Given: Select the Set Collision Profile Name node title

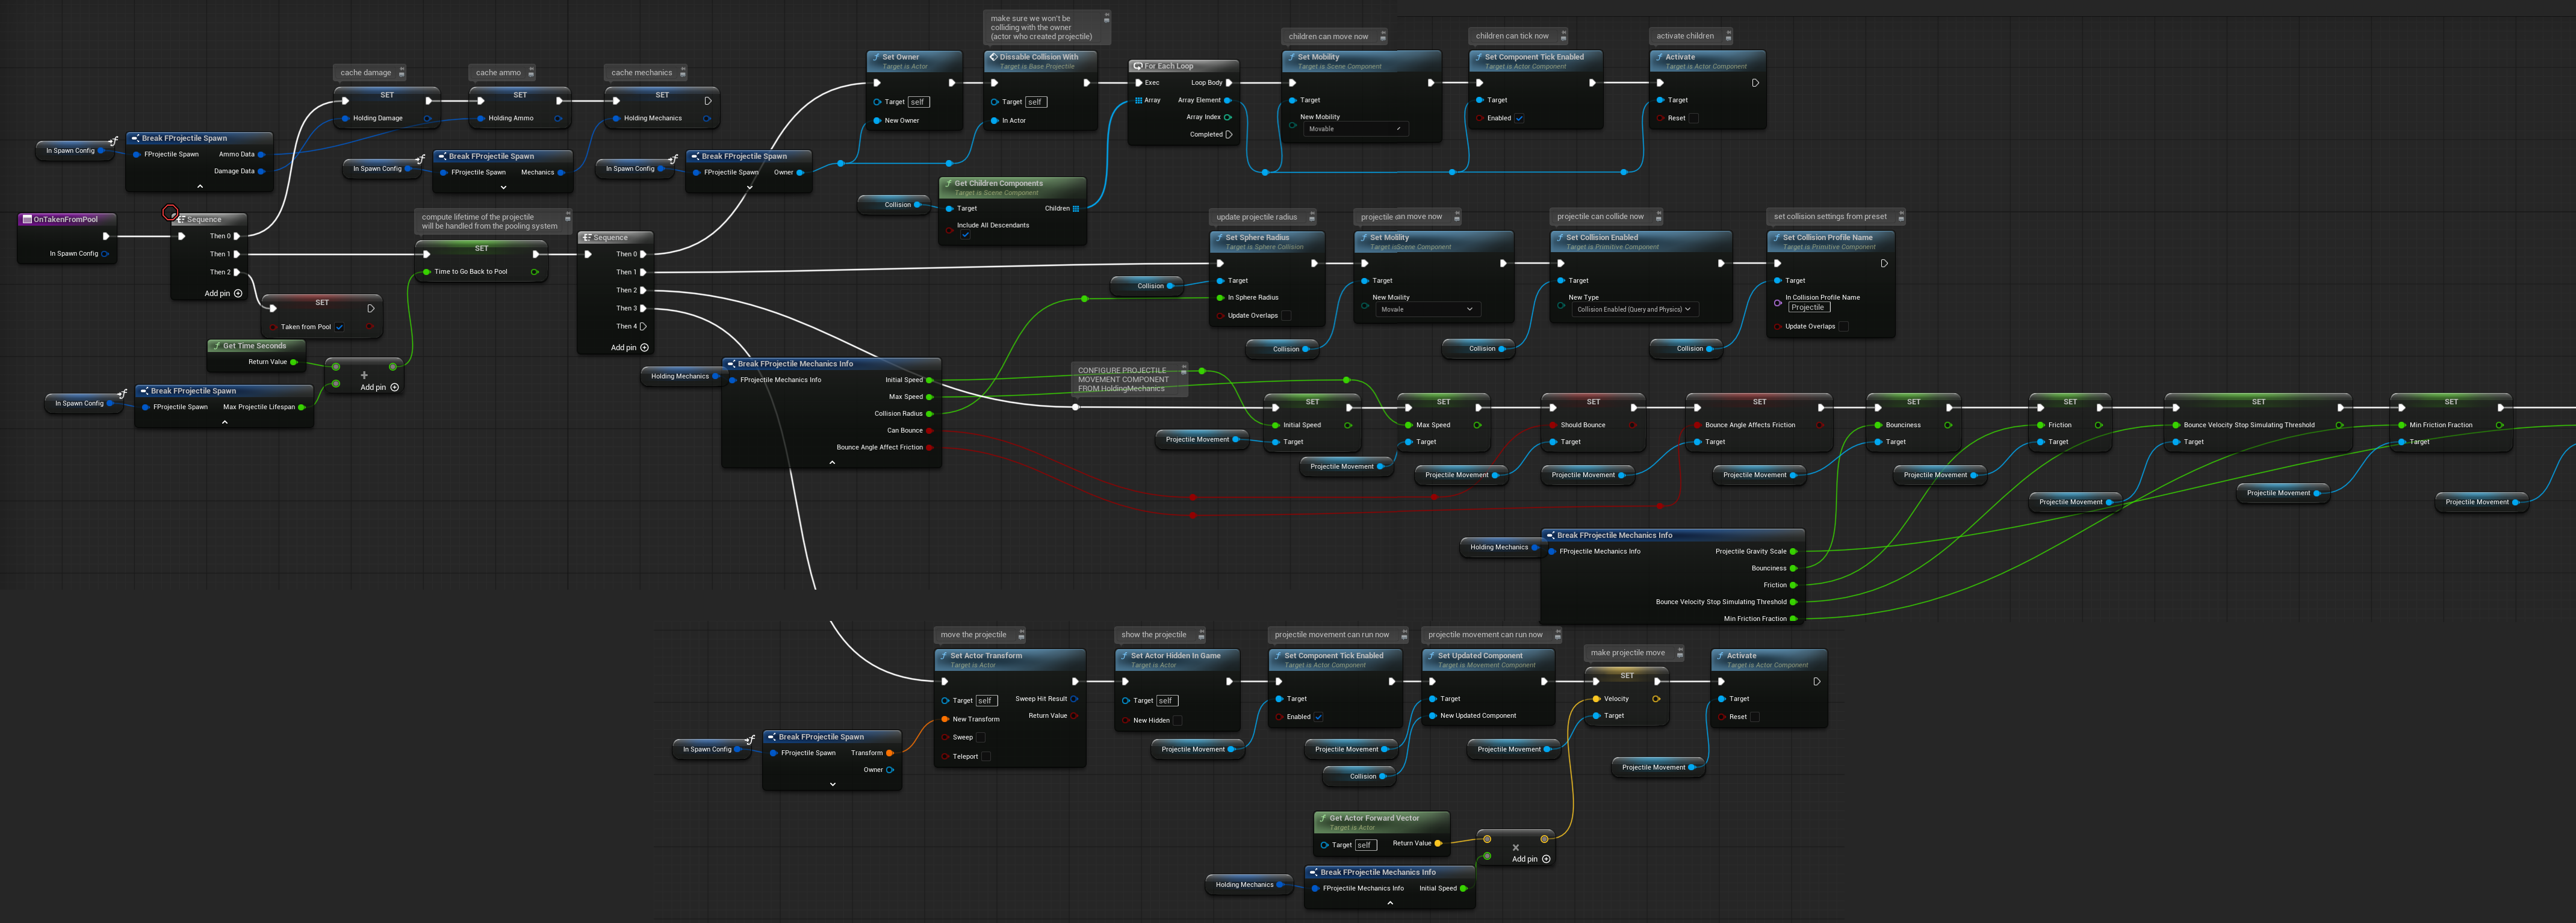Looking at the screenshot, I should click(x=1827, y=237).
